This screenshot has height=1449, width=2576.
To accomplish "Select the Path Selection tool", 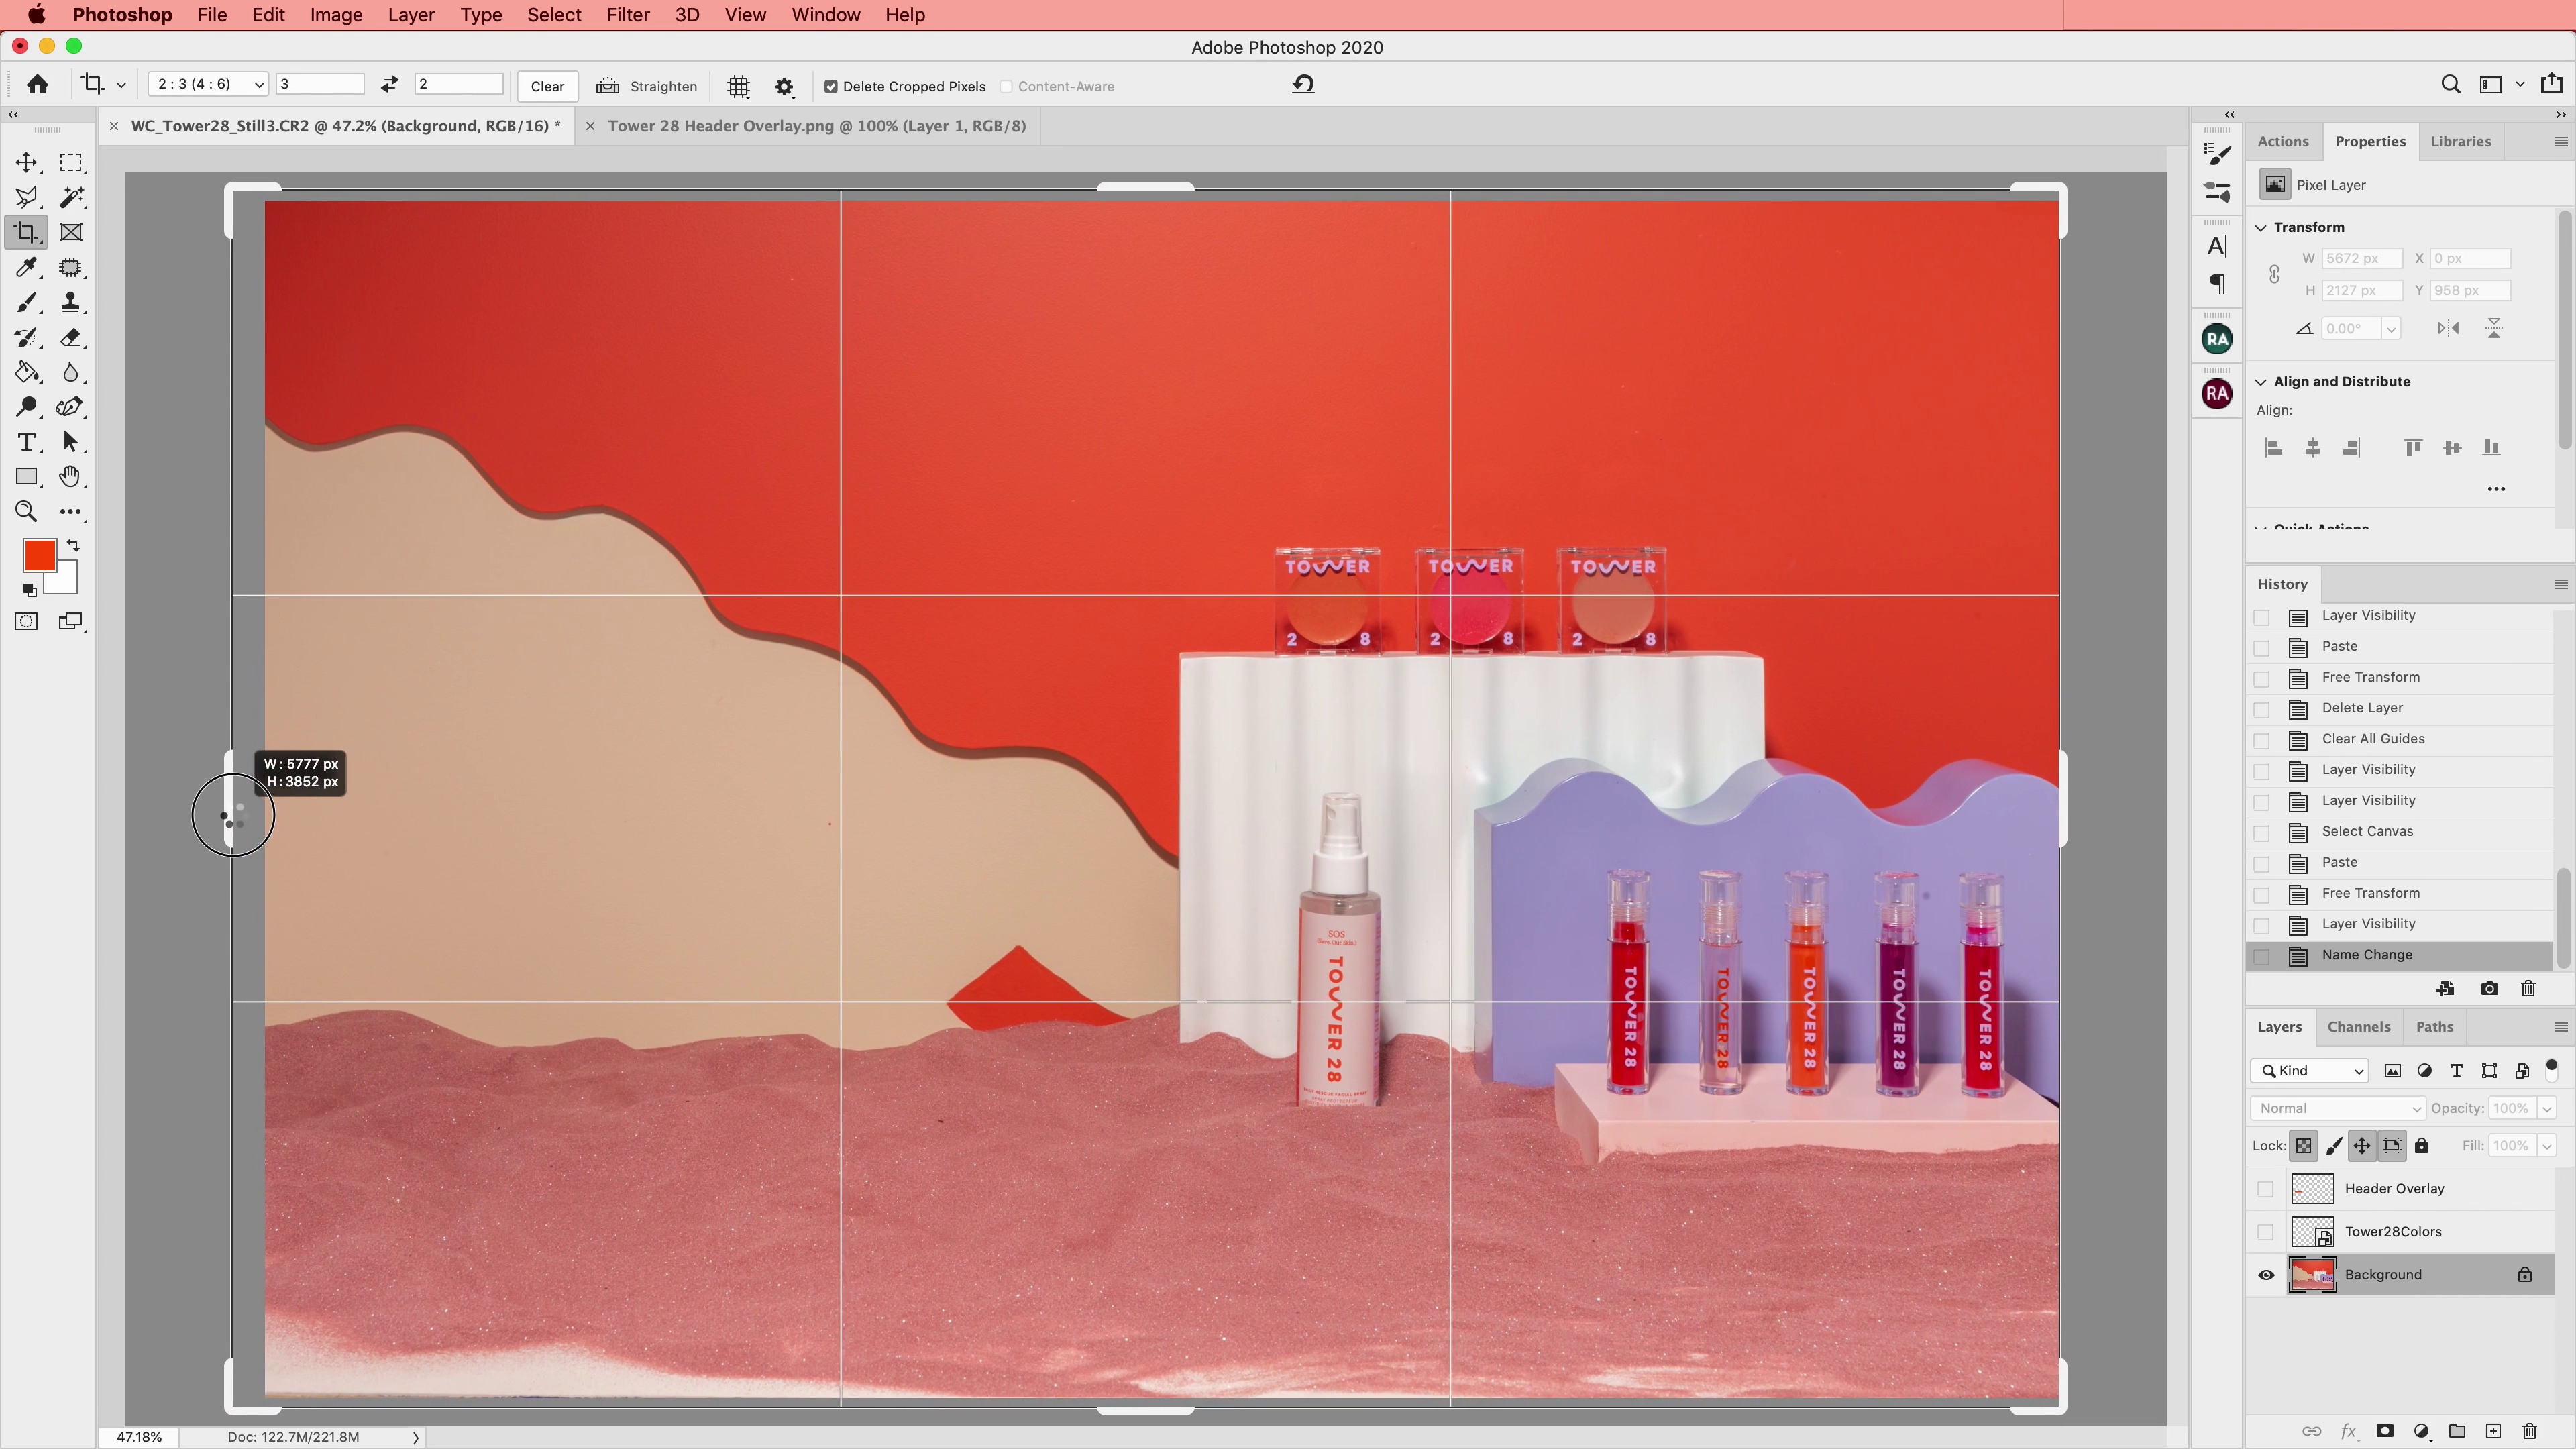I will tap(71, 442).
